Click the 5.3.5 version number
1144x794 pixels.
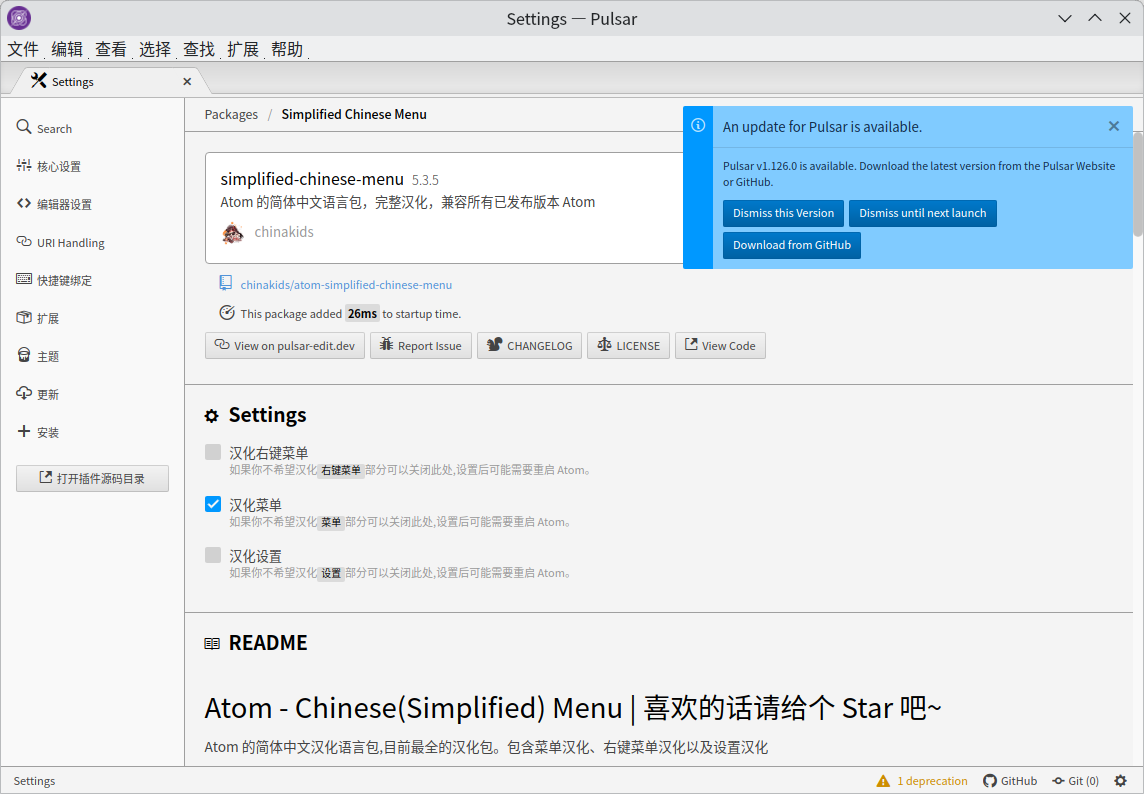[425, 180]
